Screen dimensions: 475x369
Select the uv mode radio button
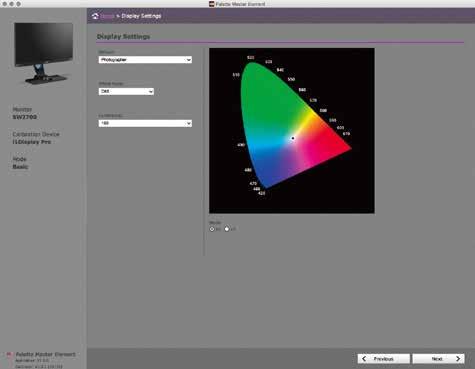pyautogui.click(x=227, y=229)
